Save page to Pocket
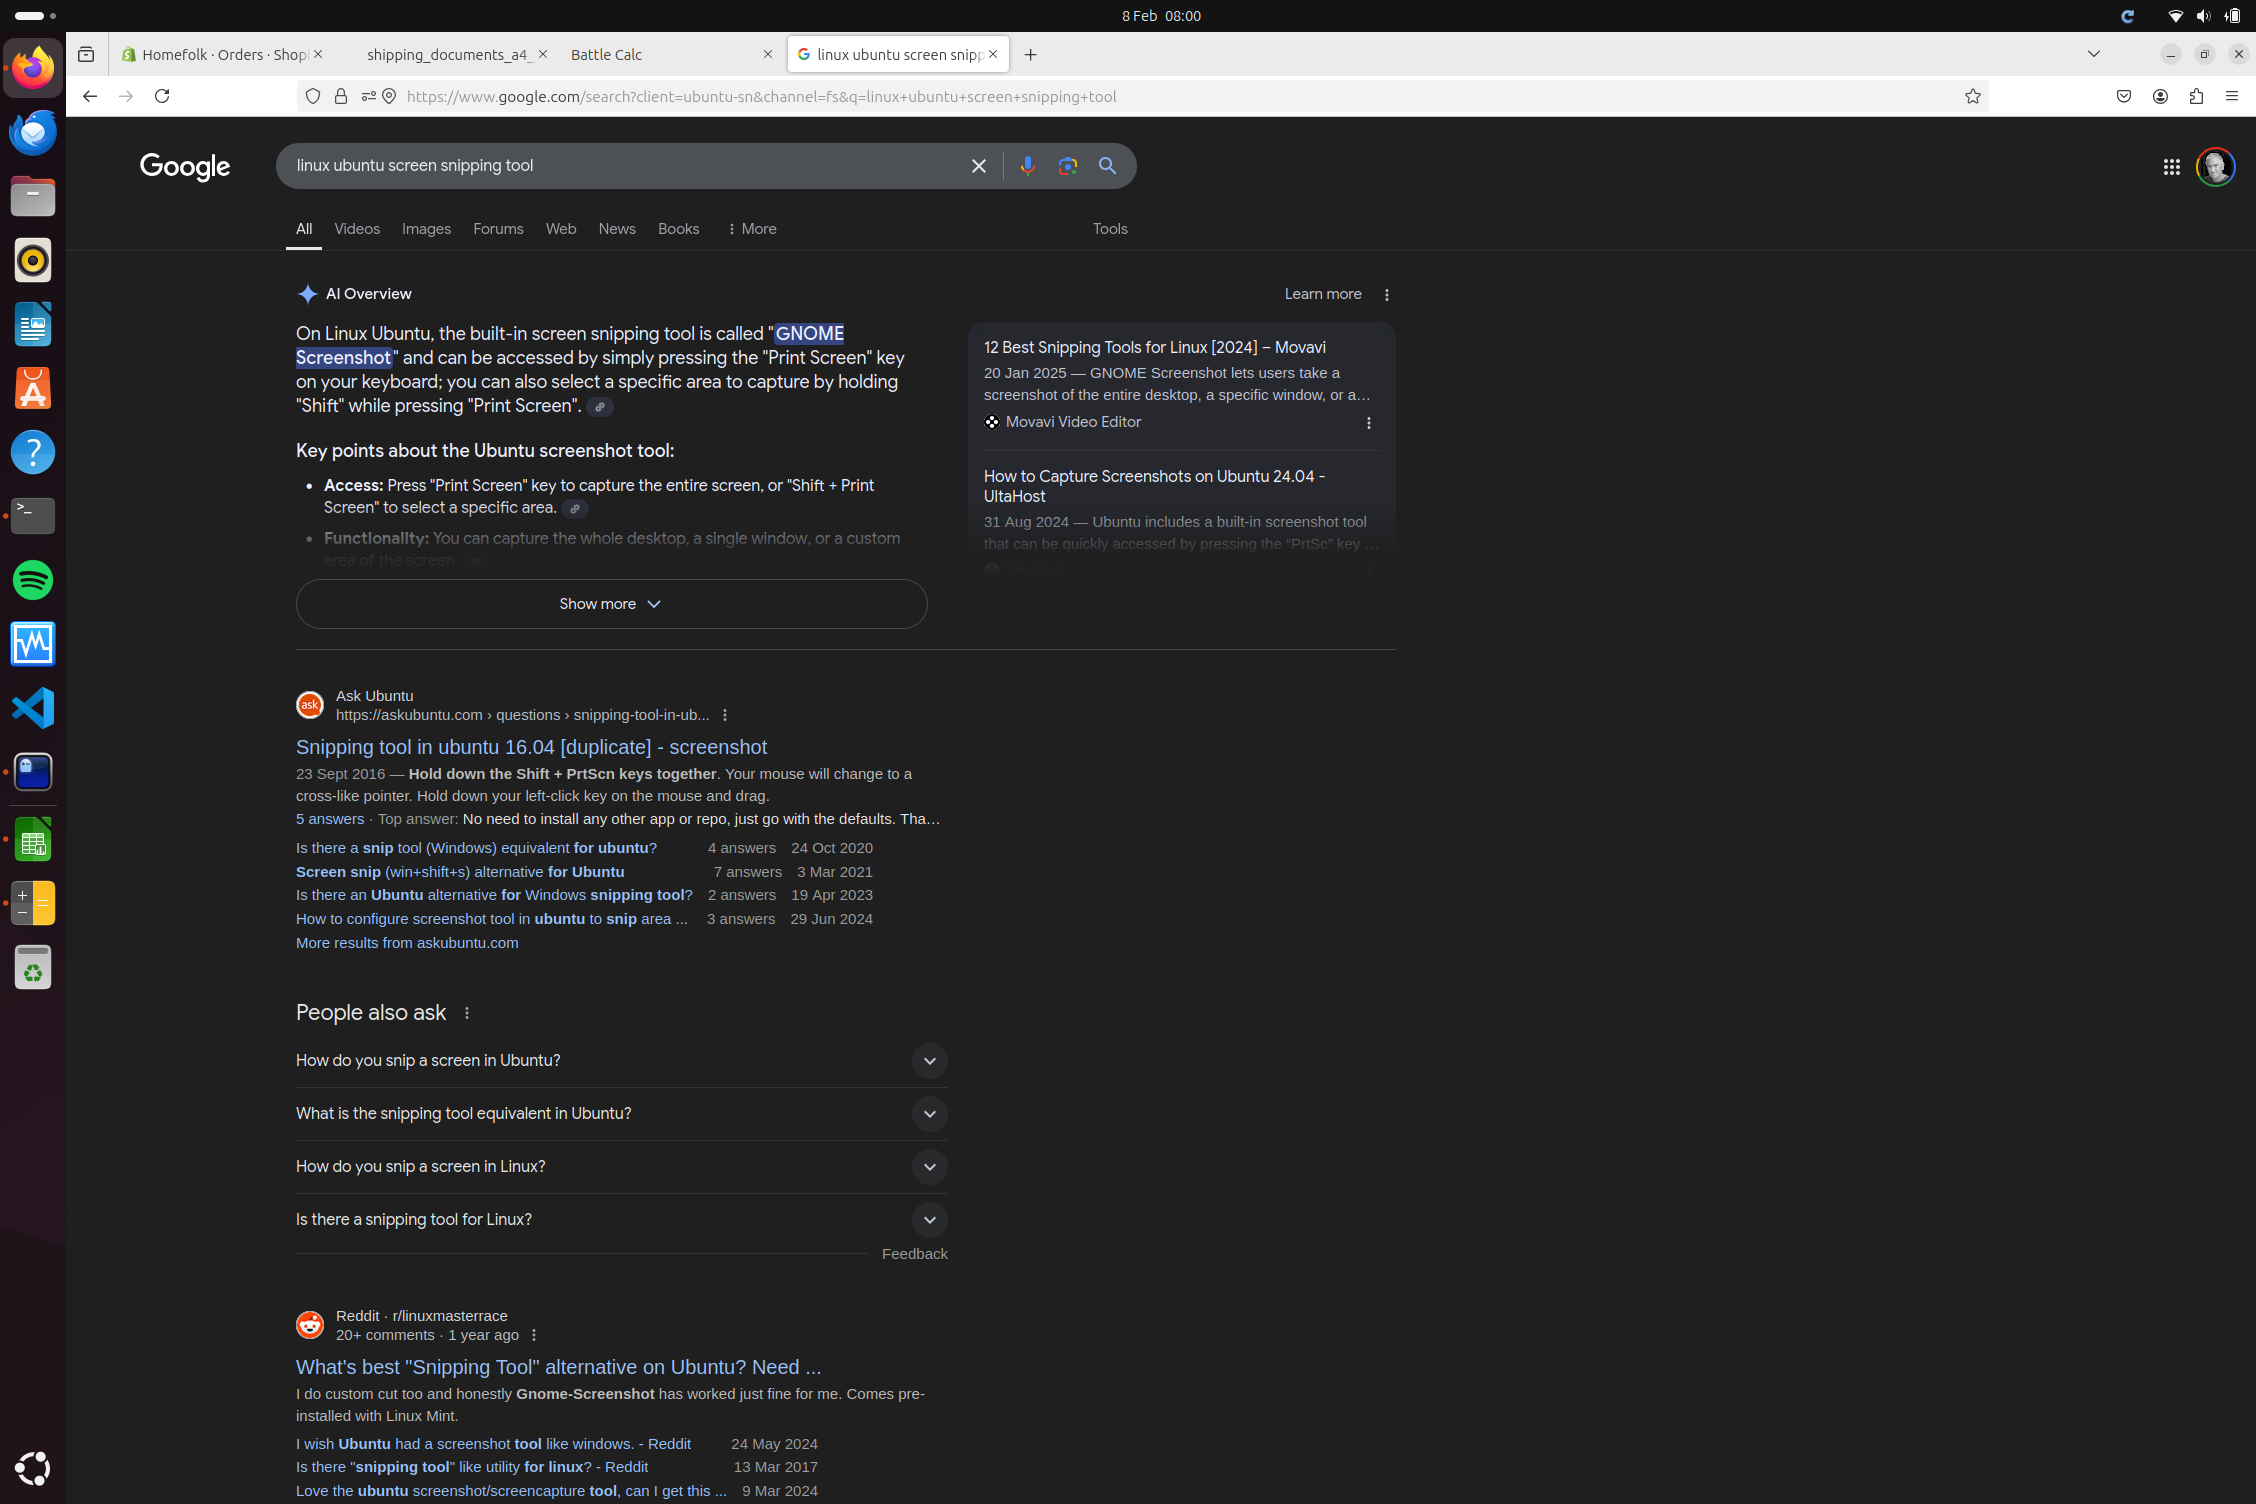The height and width of the screenshot is (1504, 2256). pos(2124,96)
